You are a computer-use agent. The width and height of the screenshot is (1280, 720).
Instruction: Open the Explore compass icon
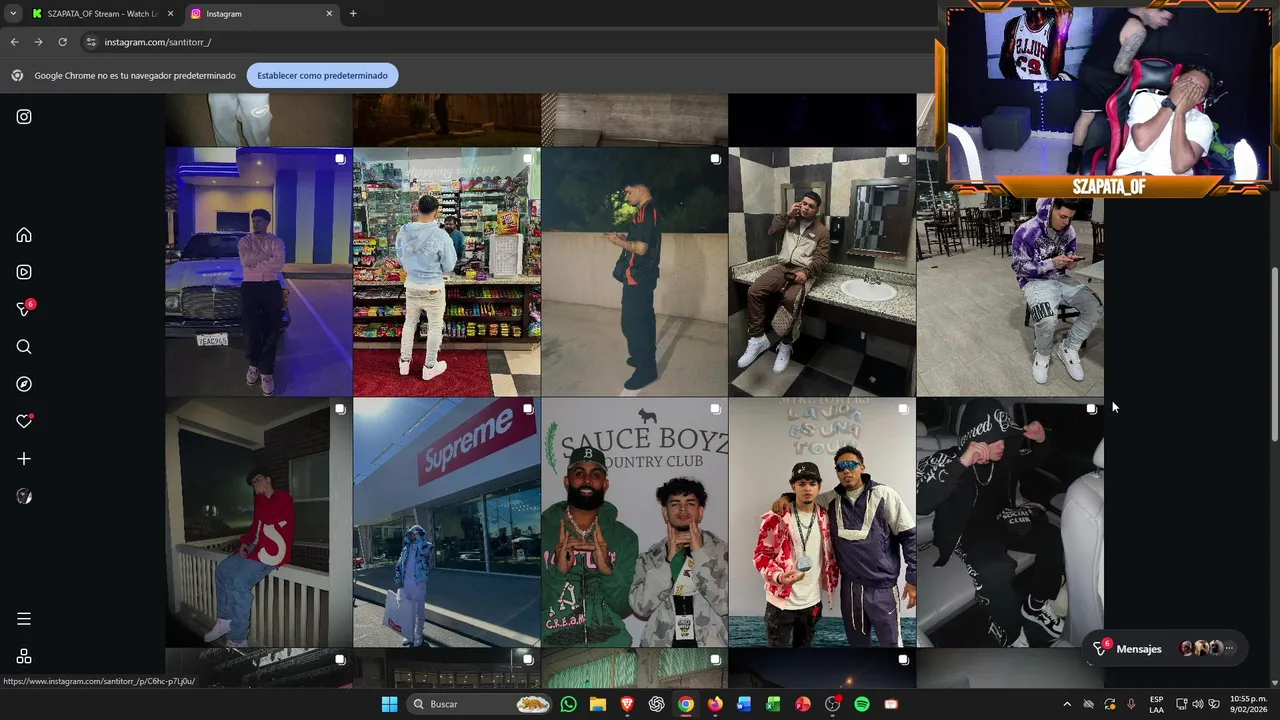tap(24, 384)
